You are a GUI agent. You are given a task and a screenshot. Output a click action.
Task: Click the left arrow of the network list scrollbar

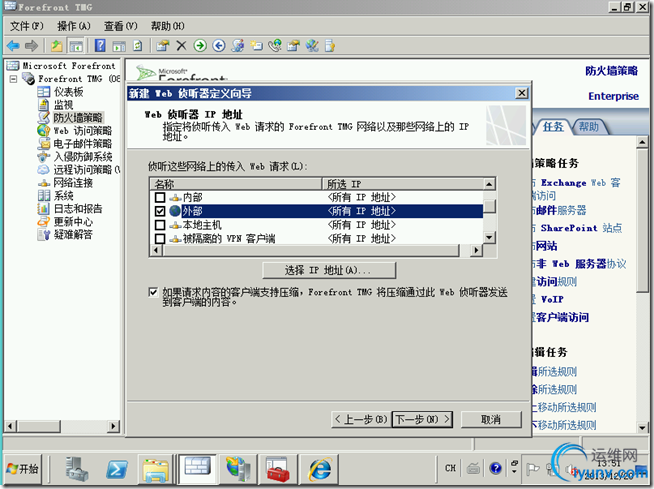click(156, 250)
